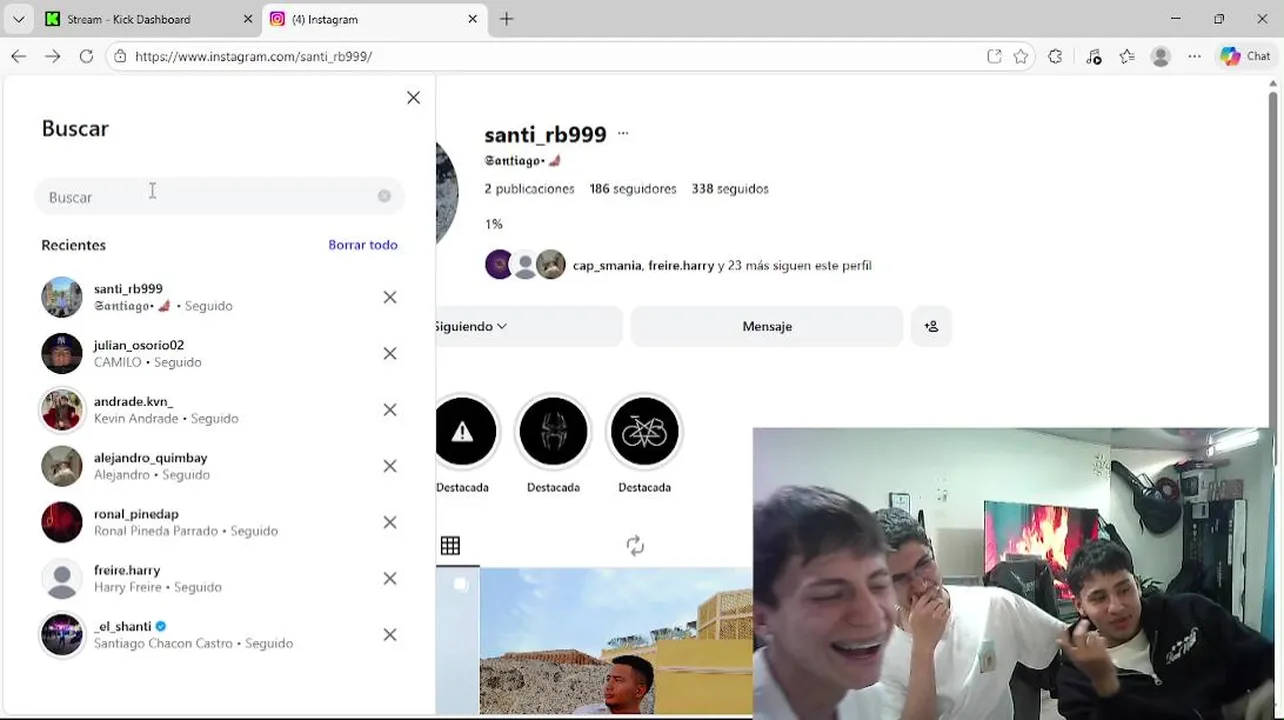Viewport: 1284px width, 720px height.
Task: Go forward in browser history
Action: click(52, 56)
